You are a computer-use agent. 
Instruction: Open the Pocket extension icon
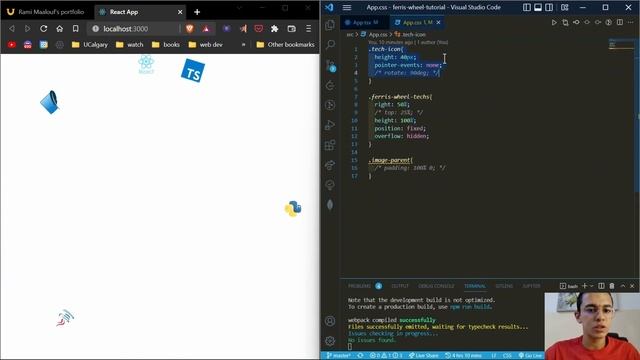pyautogui.click(x=258, y=29)
